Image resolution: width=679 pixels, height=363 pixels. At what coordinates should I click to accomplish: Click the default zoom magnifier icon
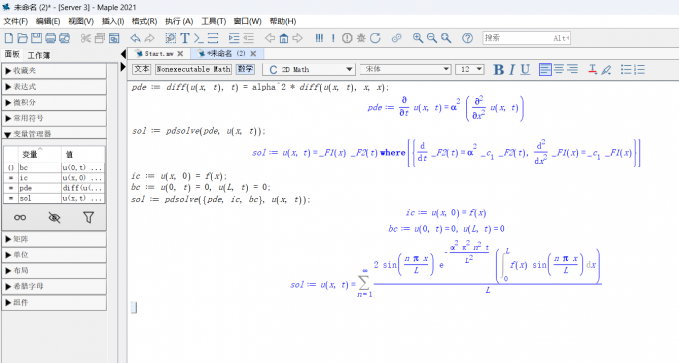(446, 38)
